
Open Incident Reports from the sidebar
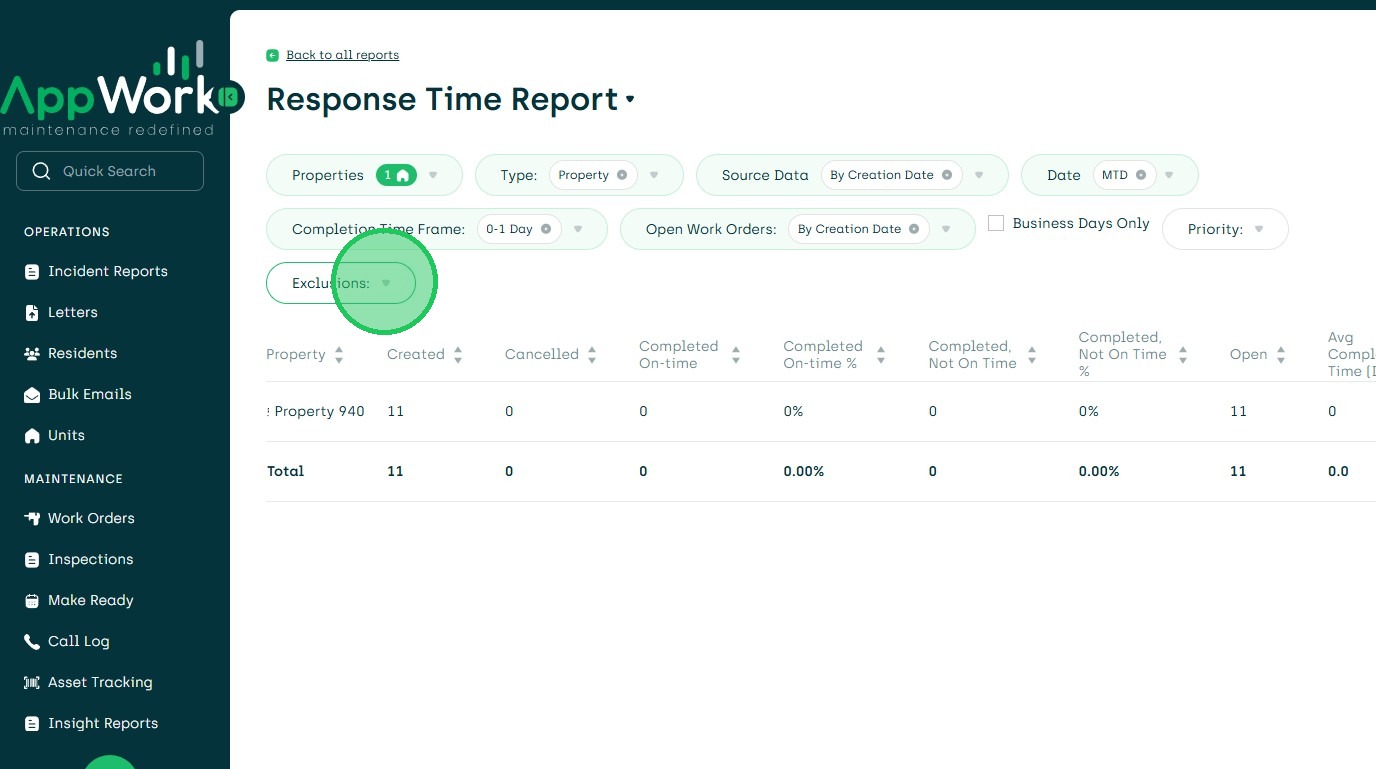click(x=108, y=272)
